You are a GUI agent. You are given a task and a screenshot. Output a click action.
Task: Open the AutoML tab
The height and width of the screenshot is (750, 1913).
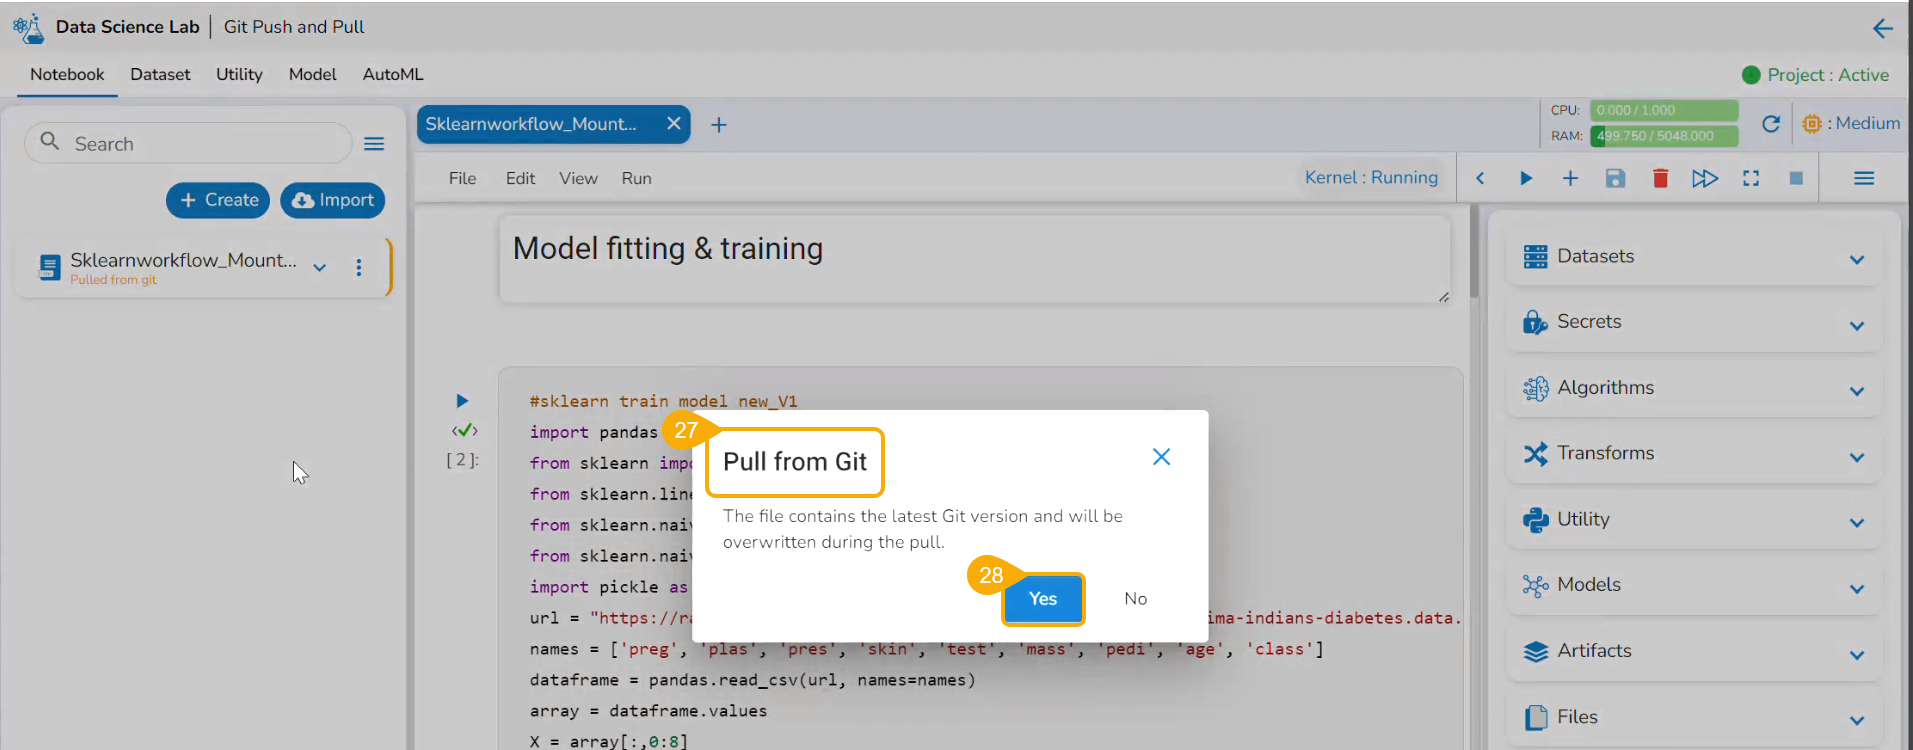click(393, 75)
